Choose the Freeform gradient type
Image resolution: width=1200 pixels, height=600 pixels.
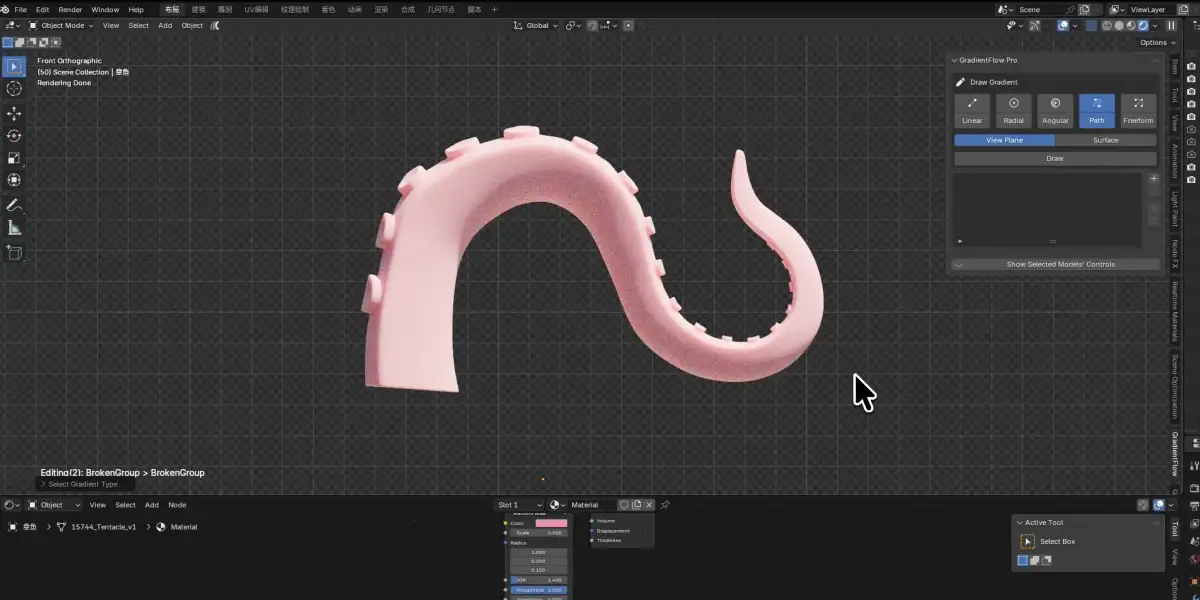[x=1138, y=110]
